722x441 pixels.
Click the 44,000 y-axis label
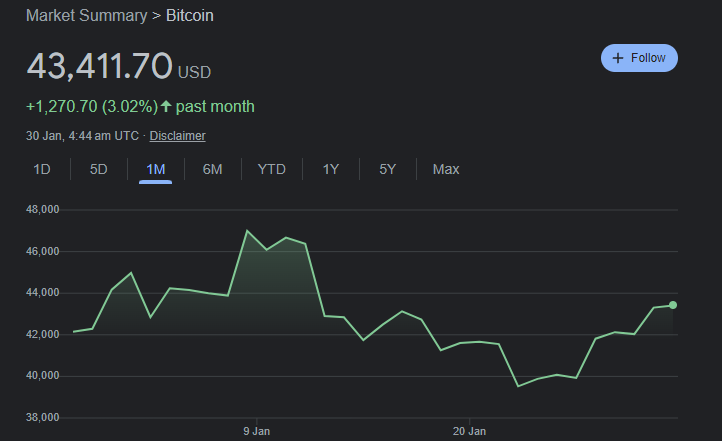(x=42, y=293)
